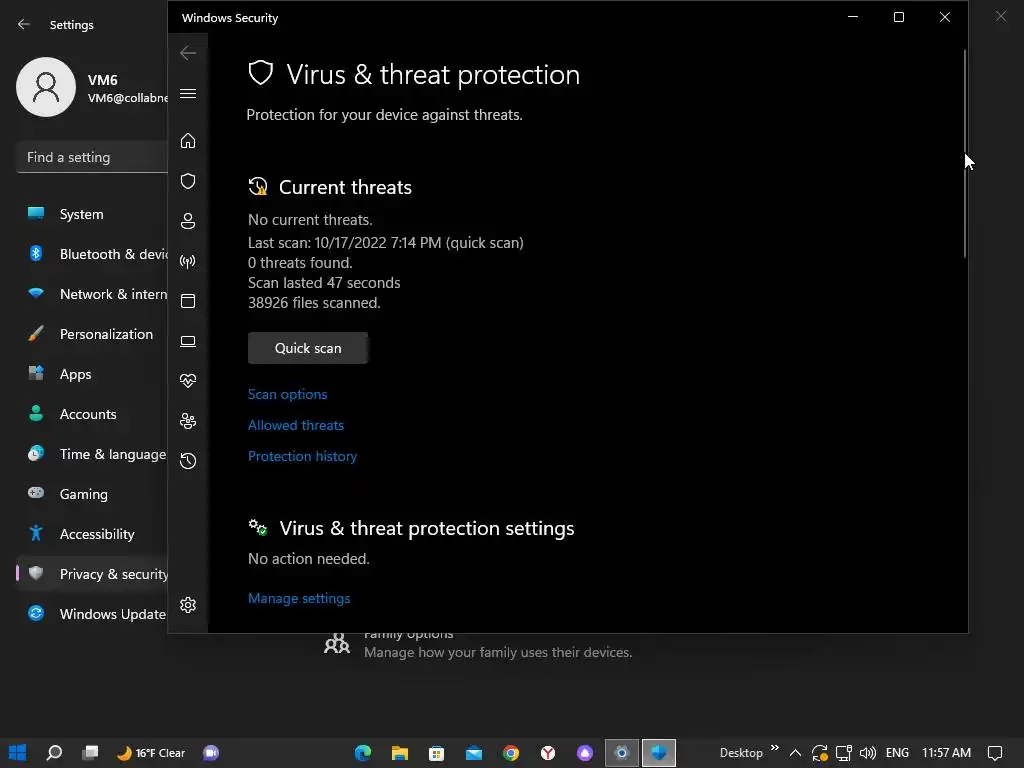Open Firewall & network protection sidebar icon
The height and width of the screenshot is (768, 1024).
click(187, 261)
